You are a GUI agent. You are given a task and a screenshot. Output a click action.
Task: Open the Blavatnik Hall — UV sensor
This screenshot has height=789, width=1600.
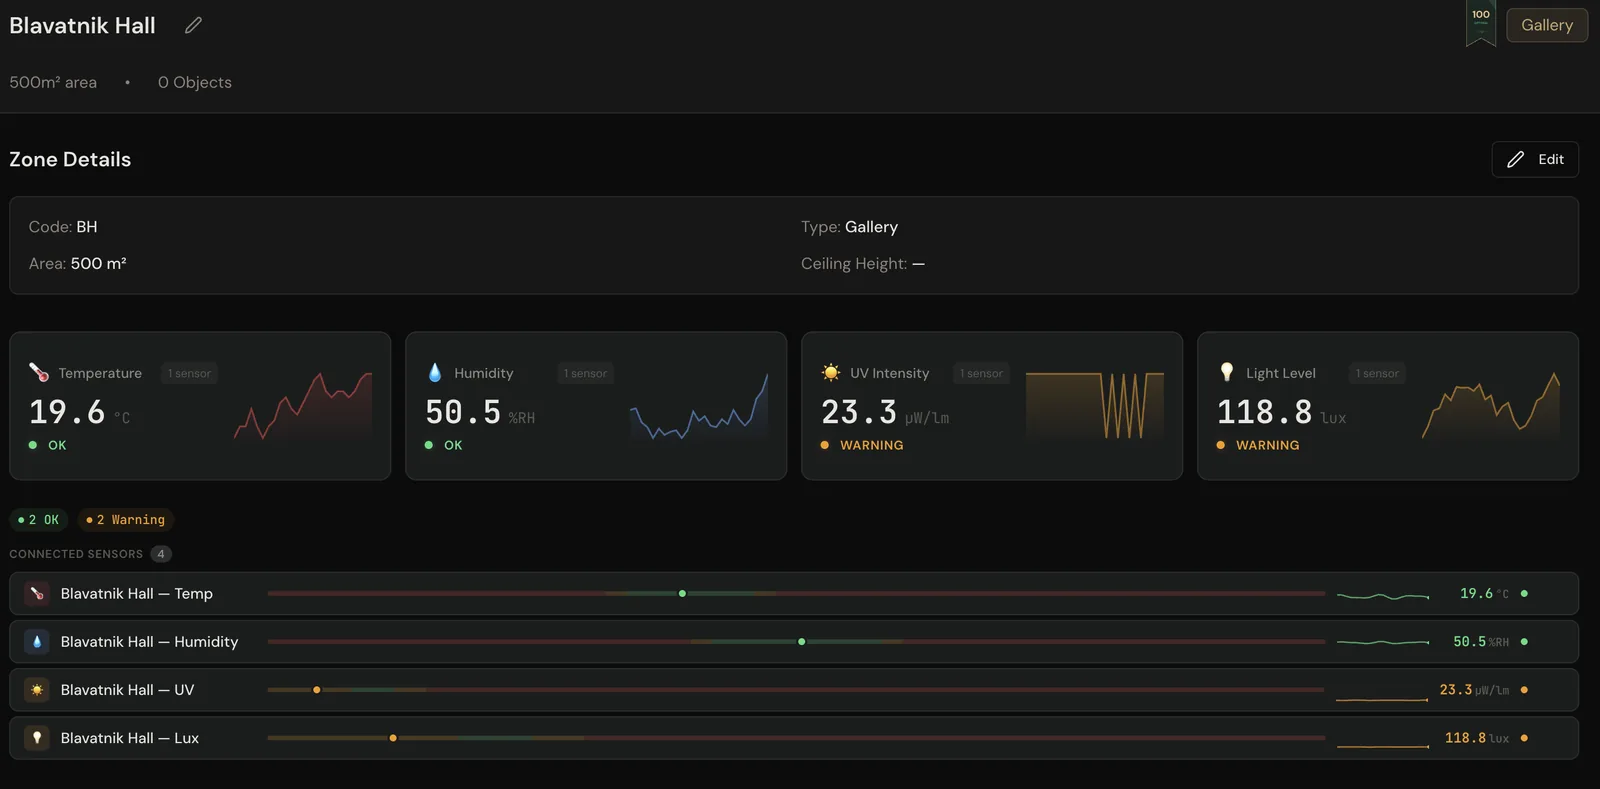[x=794, y=690]
